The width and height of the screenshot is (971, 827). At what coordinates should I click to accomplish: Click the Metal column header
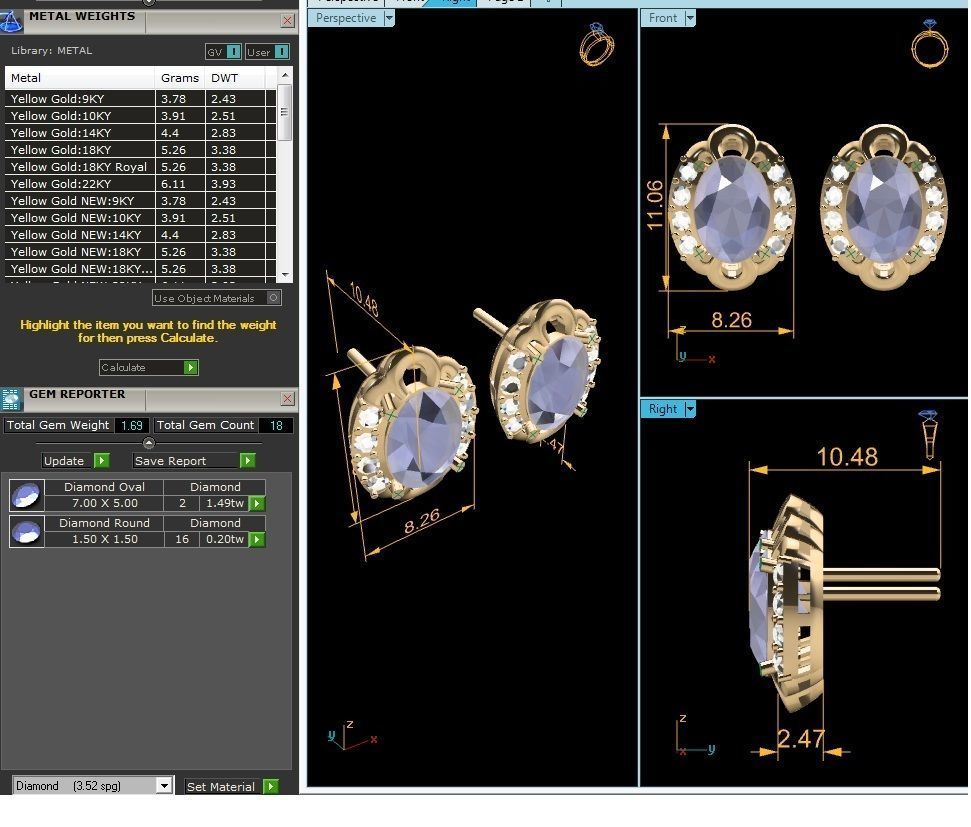tap(79, 78)
